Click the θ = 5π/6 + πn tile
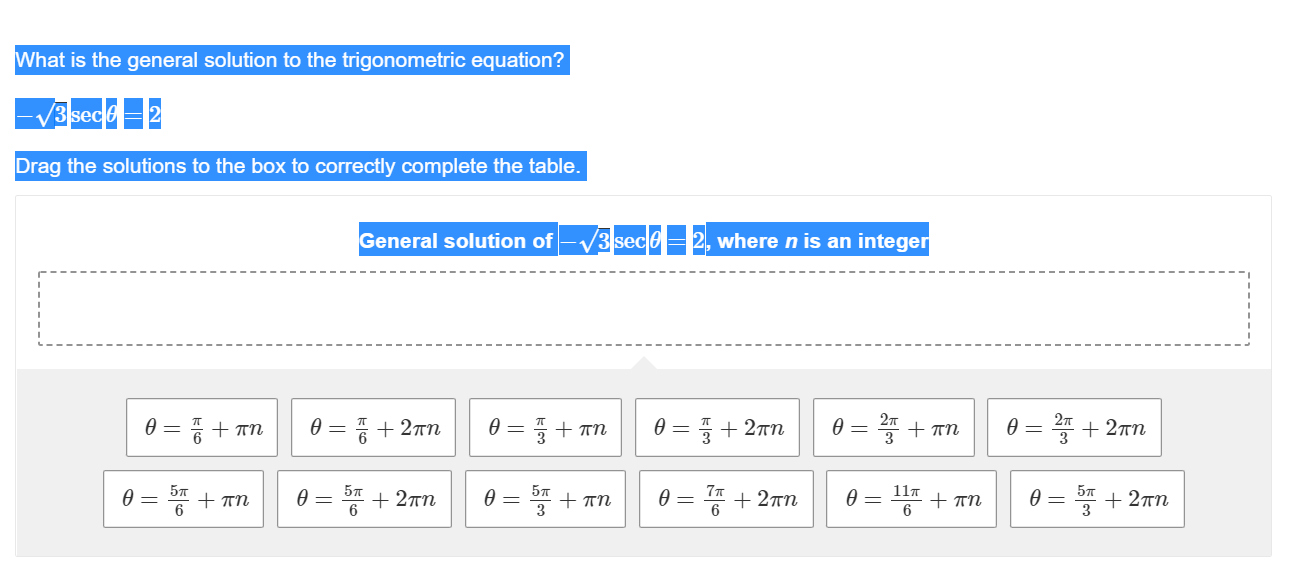The width and height of the screenshot is (1289, 567). 184,499
